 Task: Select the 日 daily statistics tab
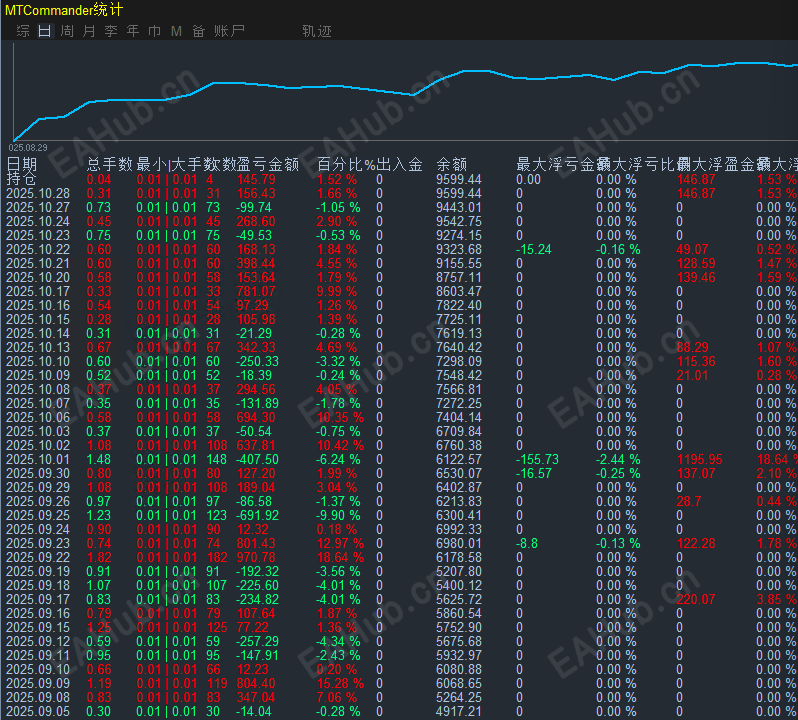coord(44,31)
